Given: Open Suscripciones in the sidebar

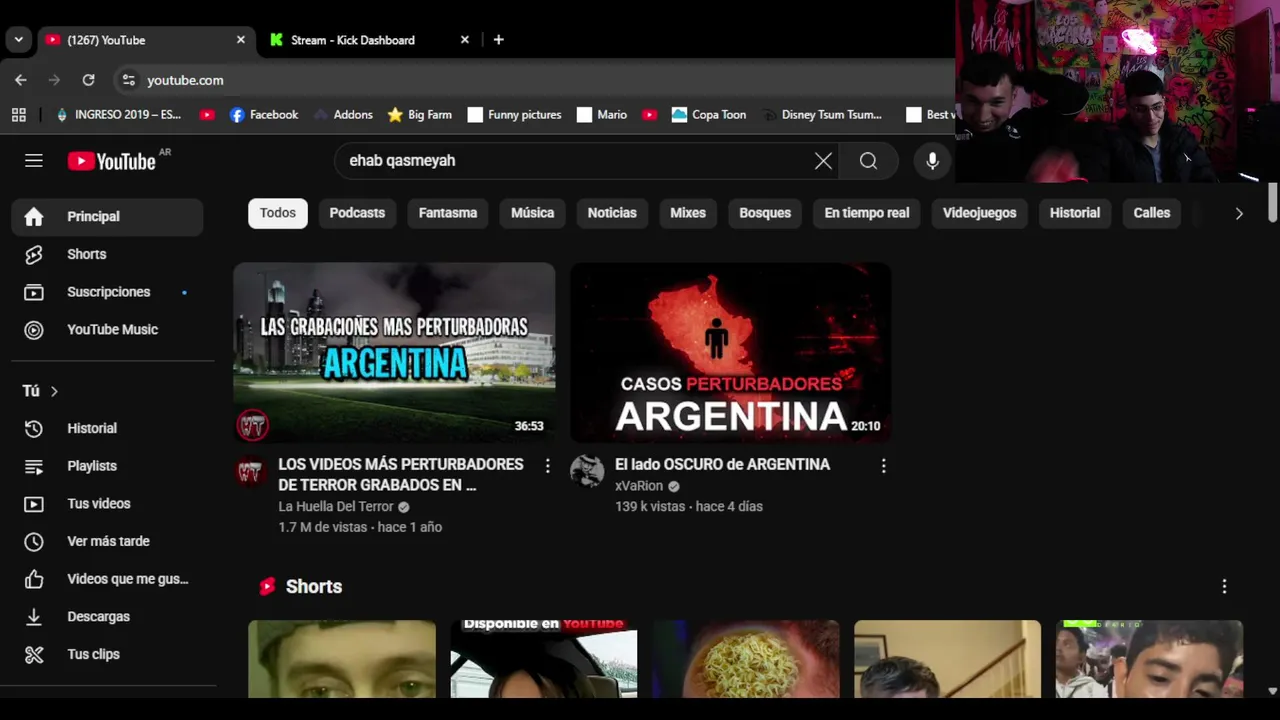Looking at the screenshot, I should coord(107,292).
